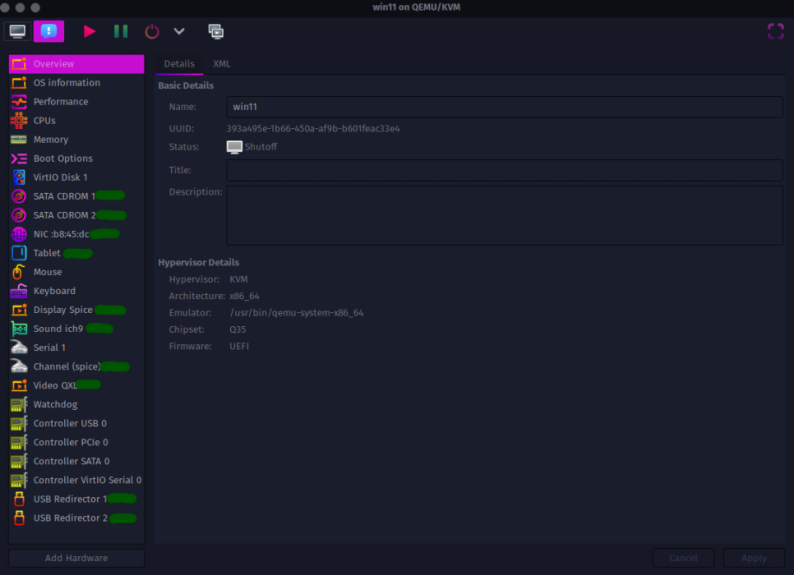Click the empty Title input field
Viewport: 794px width, 575px height.
504,170
